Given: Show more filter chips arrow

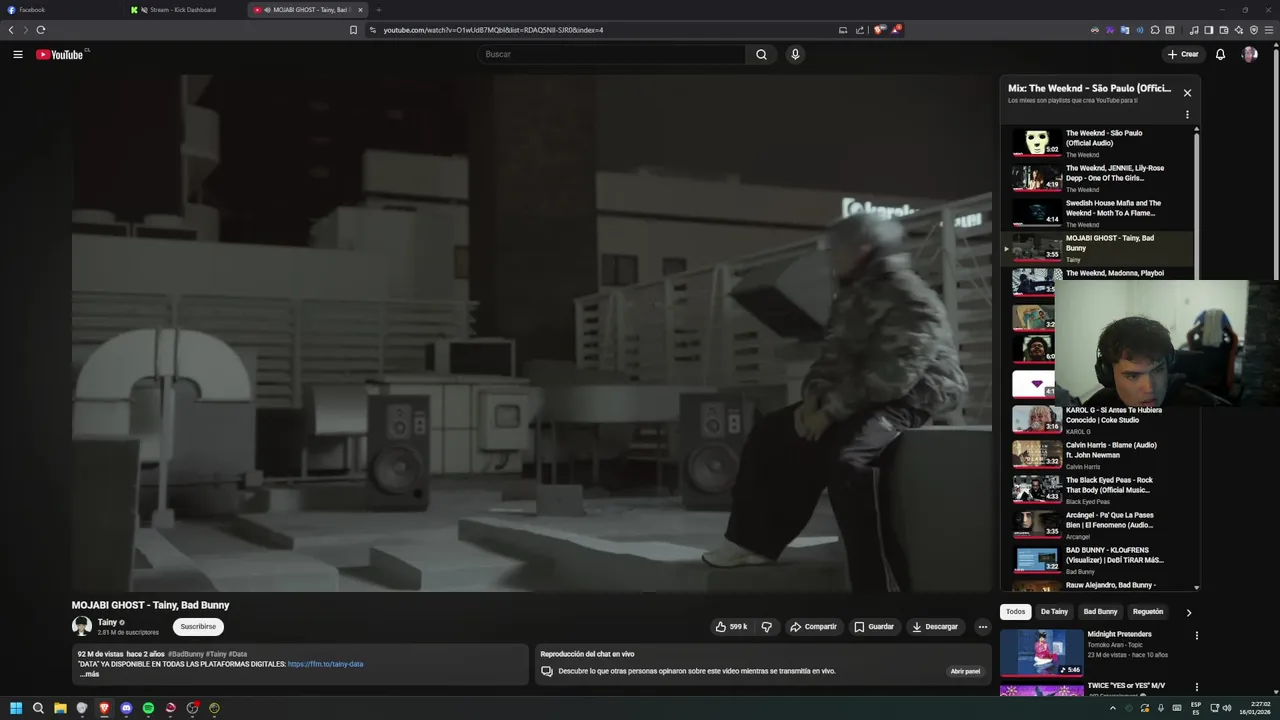Looking at the screenshot, I should pyautogui.click(x=1189, y=612).
